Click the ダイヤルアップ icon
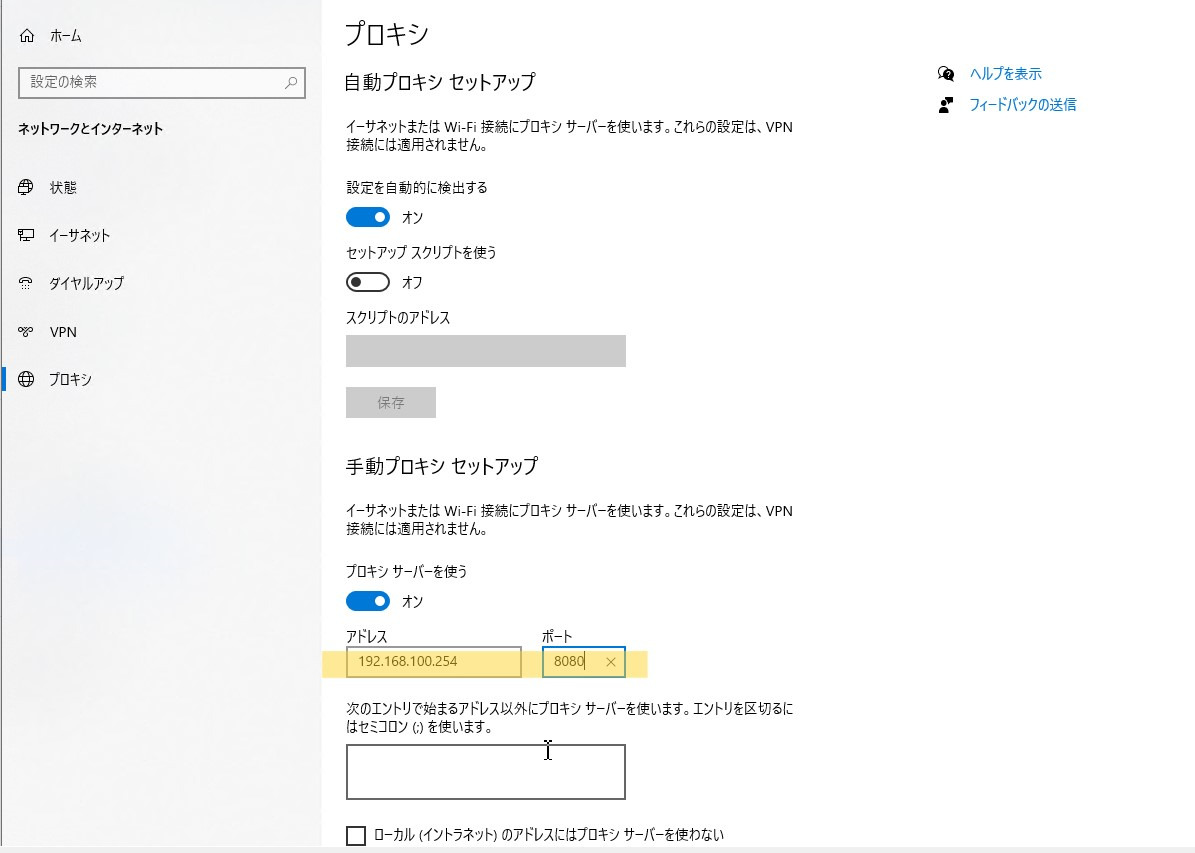Screen dimensions: 1195x853 coord(26,284)
